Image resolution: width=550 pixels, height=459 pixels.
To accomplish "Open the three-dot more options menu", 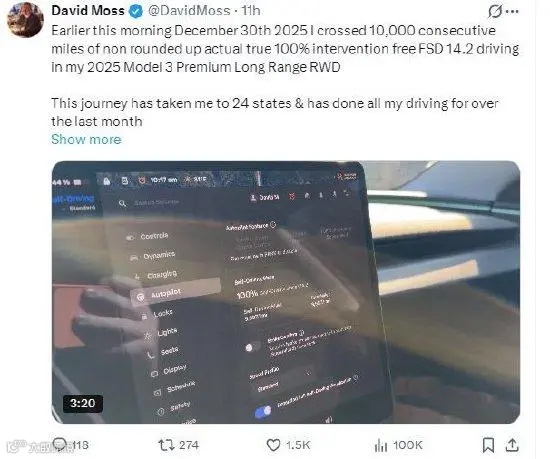I will pyautogui.click(x=513, y=12).
